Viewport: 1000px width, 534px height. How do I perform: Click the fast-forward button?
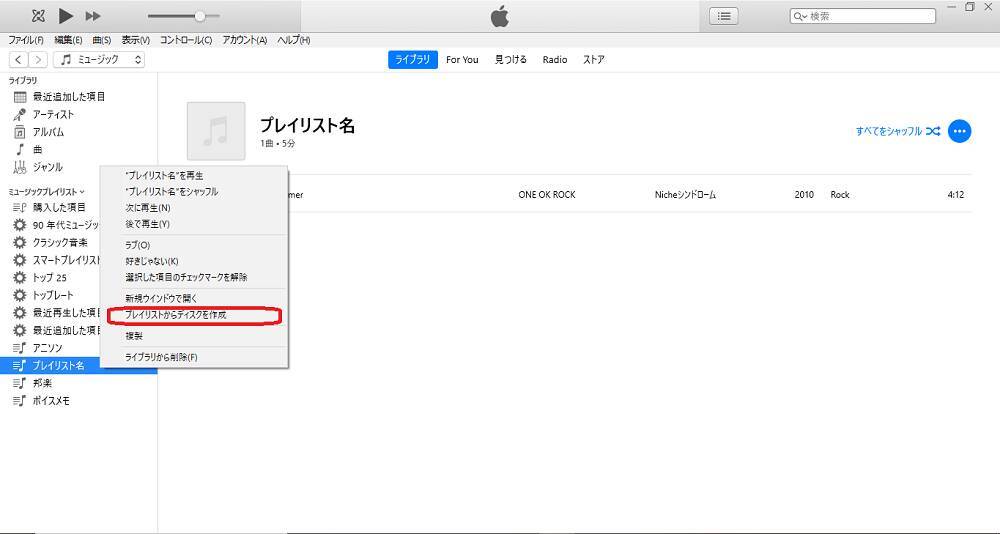point(93,16)
